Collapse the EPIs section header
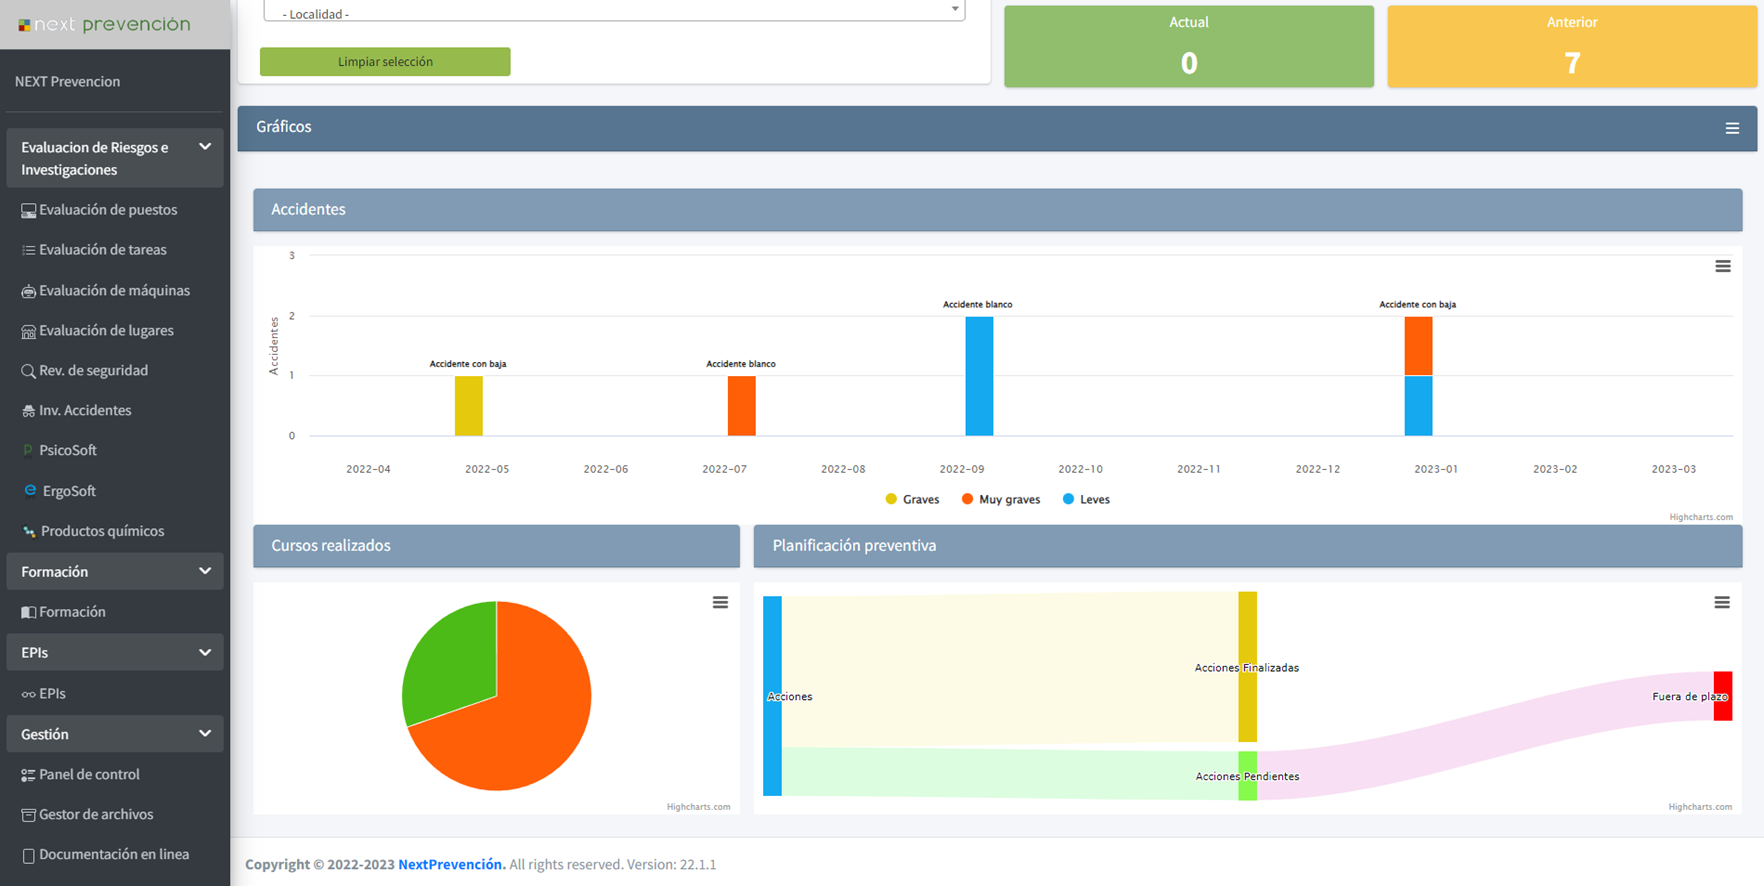The height and width of the screenshot is (886, 1764). 115,653
